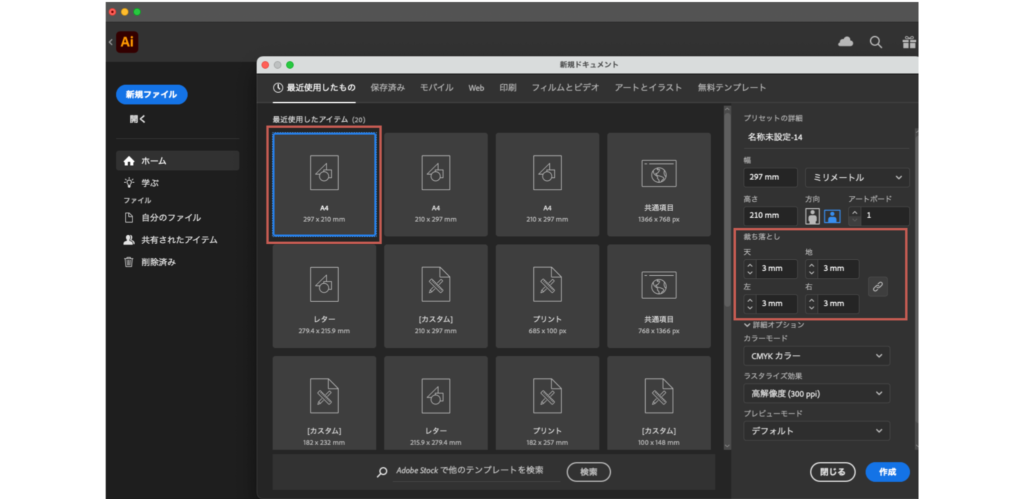The width and height of the screenshot is (1024, 499).
Task: Select the A4 297 x 210 mm preset
Action: (x=325, y=184)
